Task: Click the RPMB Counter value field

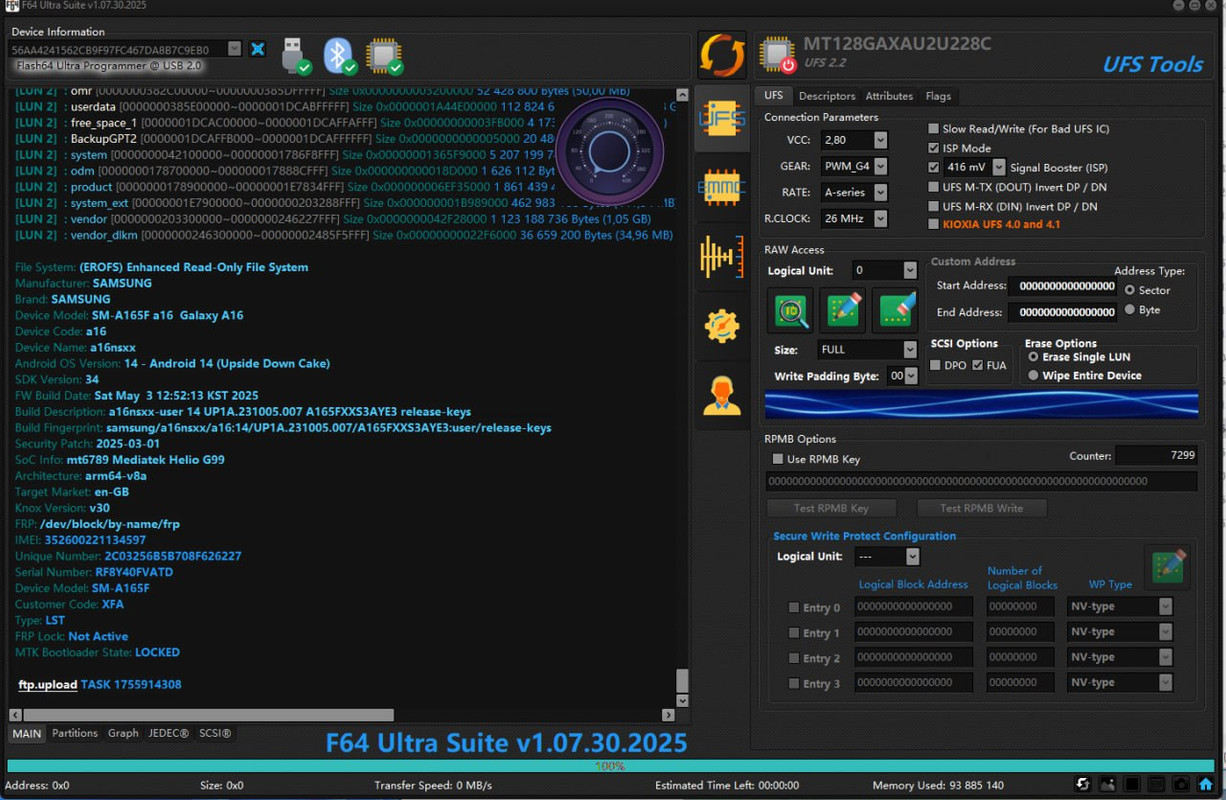Action: (1156, 456)
